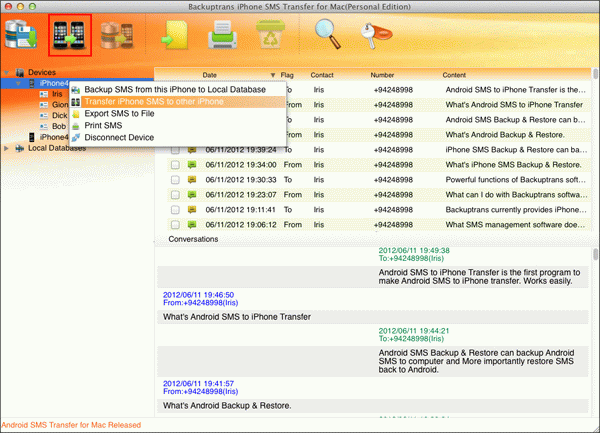Select the row 'What can I do with Backuptrans softwa…'
The image size is (600, 433).
click(378, 195)
